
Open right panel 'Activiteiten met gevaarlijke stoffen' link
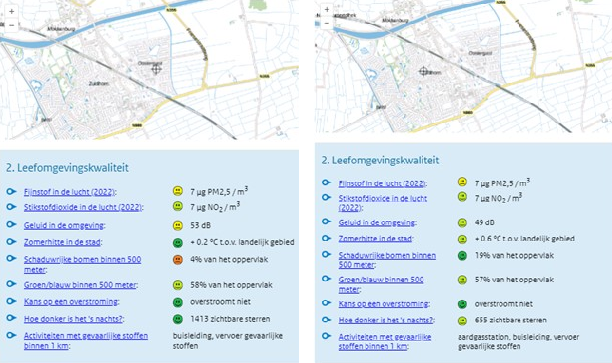385,342
